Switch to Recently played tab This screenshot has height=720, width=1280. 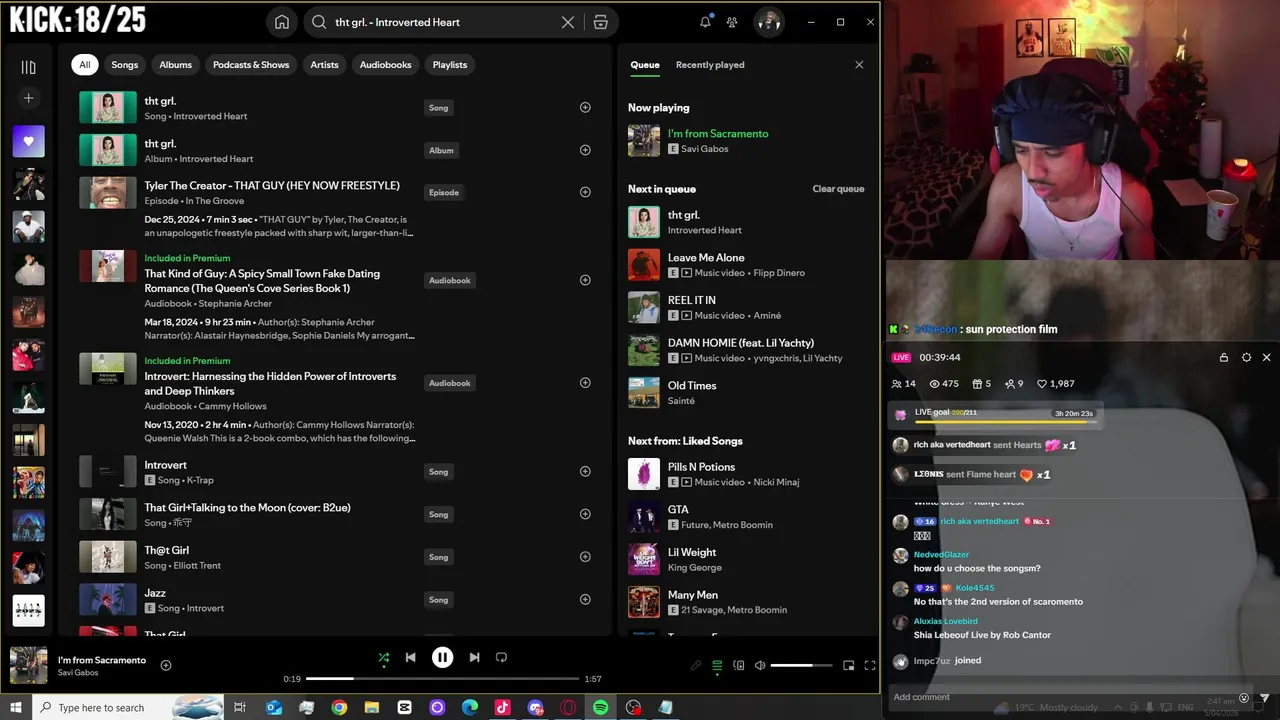[710, 65]
